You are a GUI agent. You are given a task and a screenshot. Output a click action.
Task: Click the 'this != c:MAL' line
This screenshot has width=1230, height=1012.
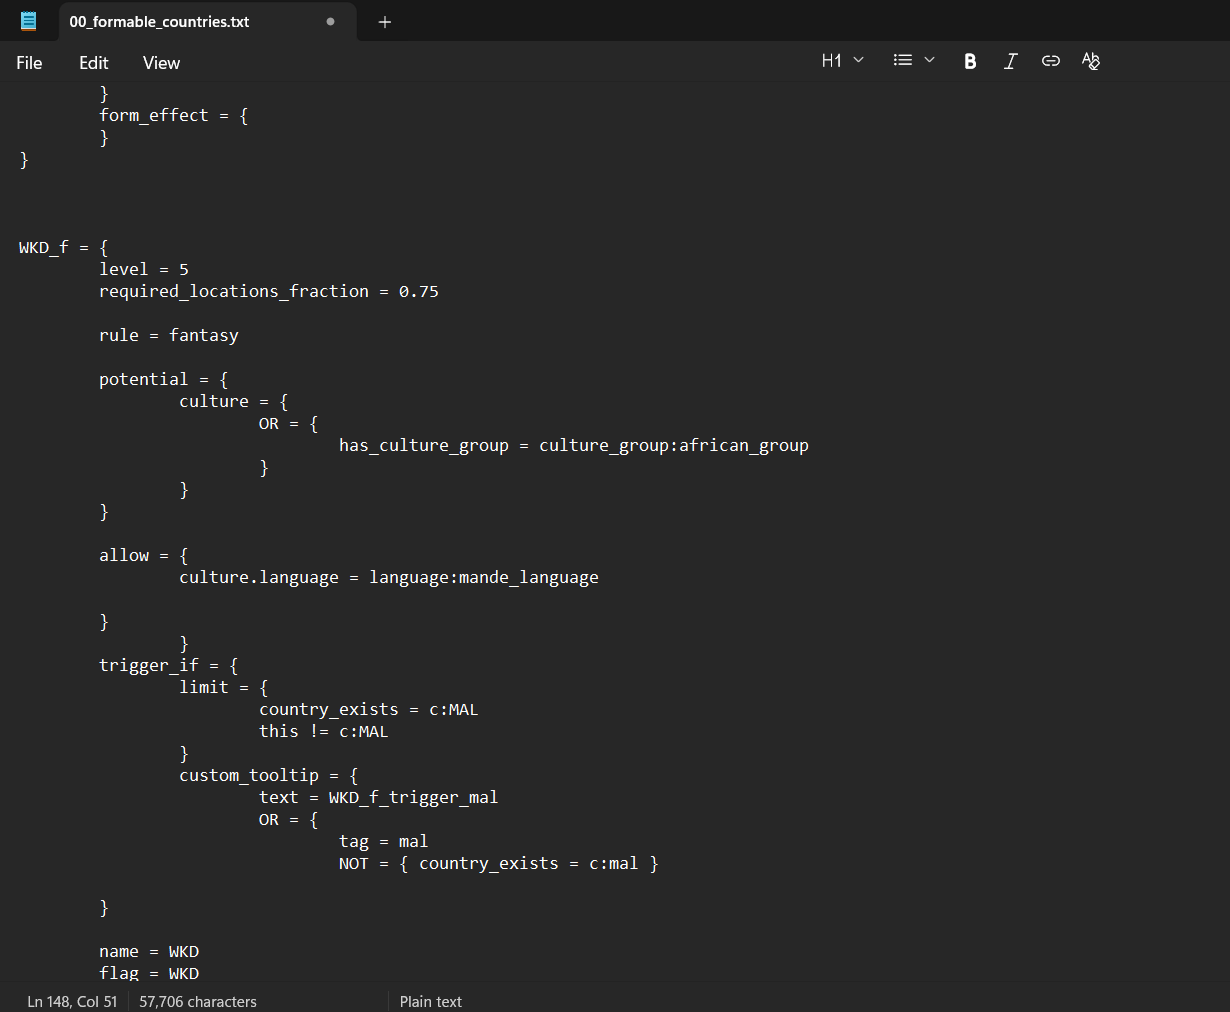[x=324, y=731]
